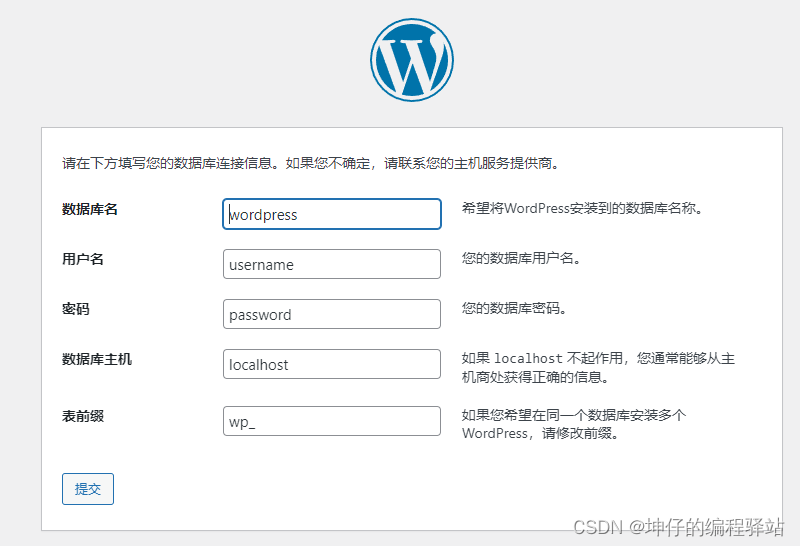Select the 数据库主机 localhost field

click(x=332, y=364)
